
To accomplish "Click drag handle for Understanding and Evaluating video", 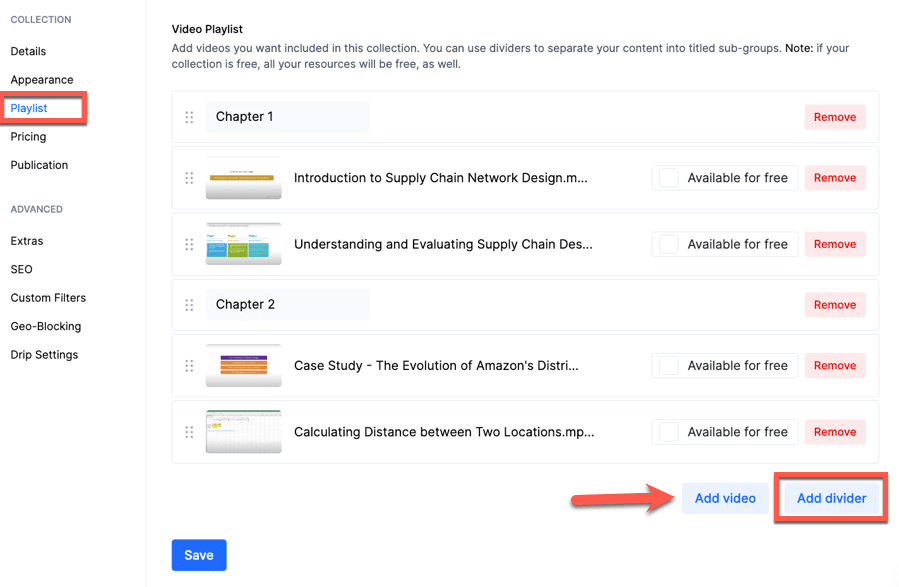I will (x=189, y=244).
